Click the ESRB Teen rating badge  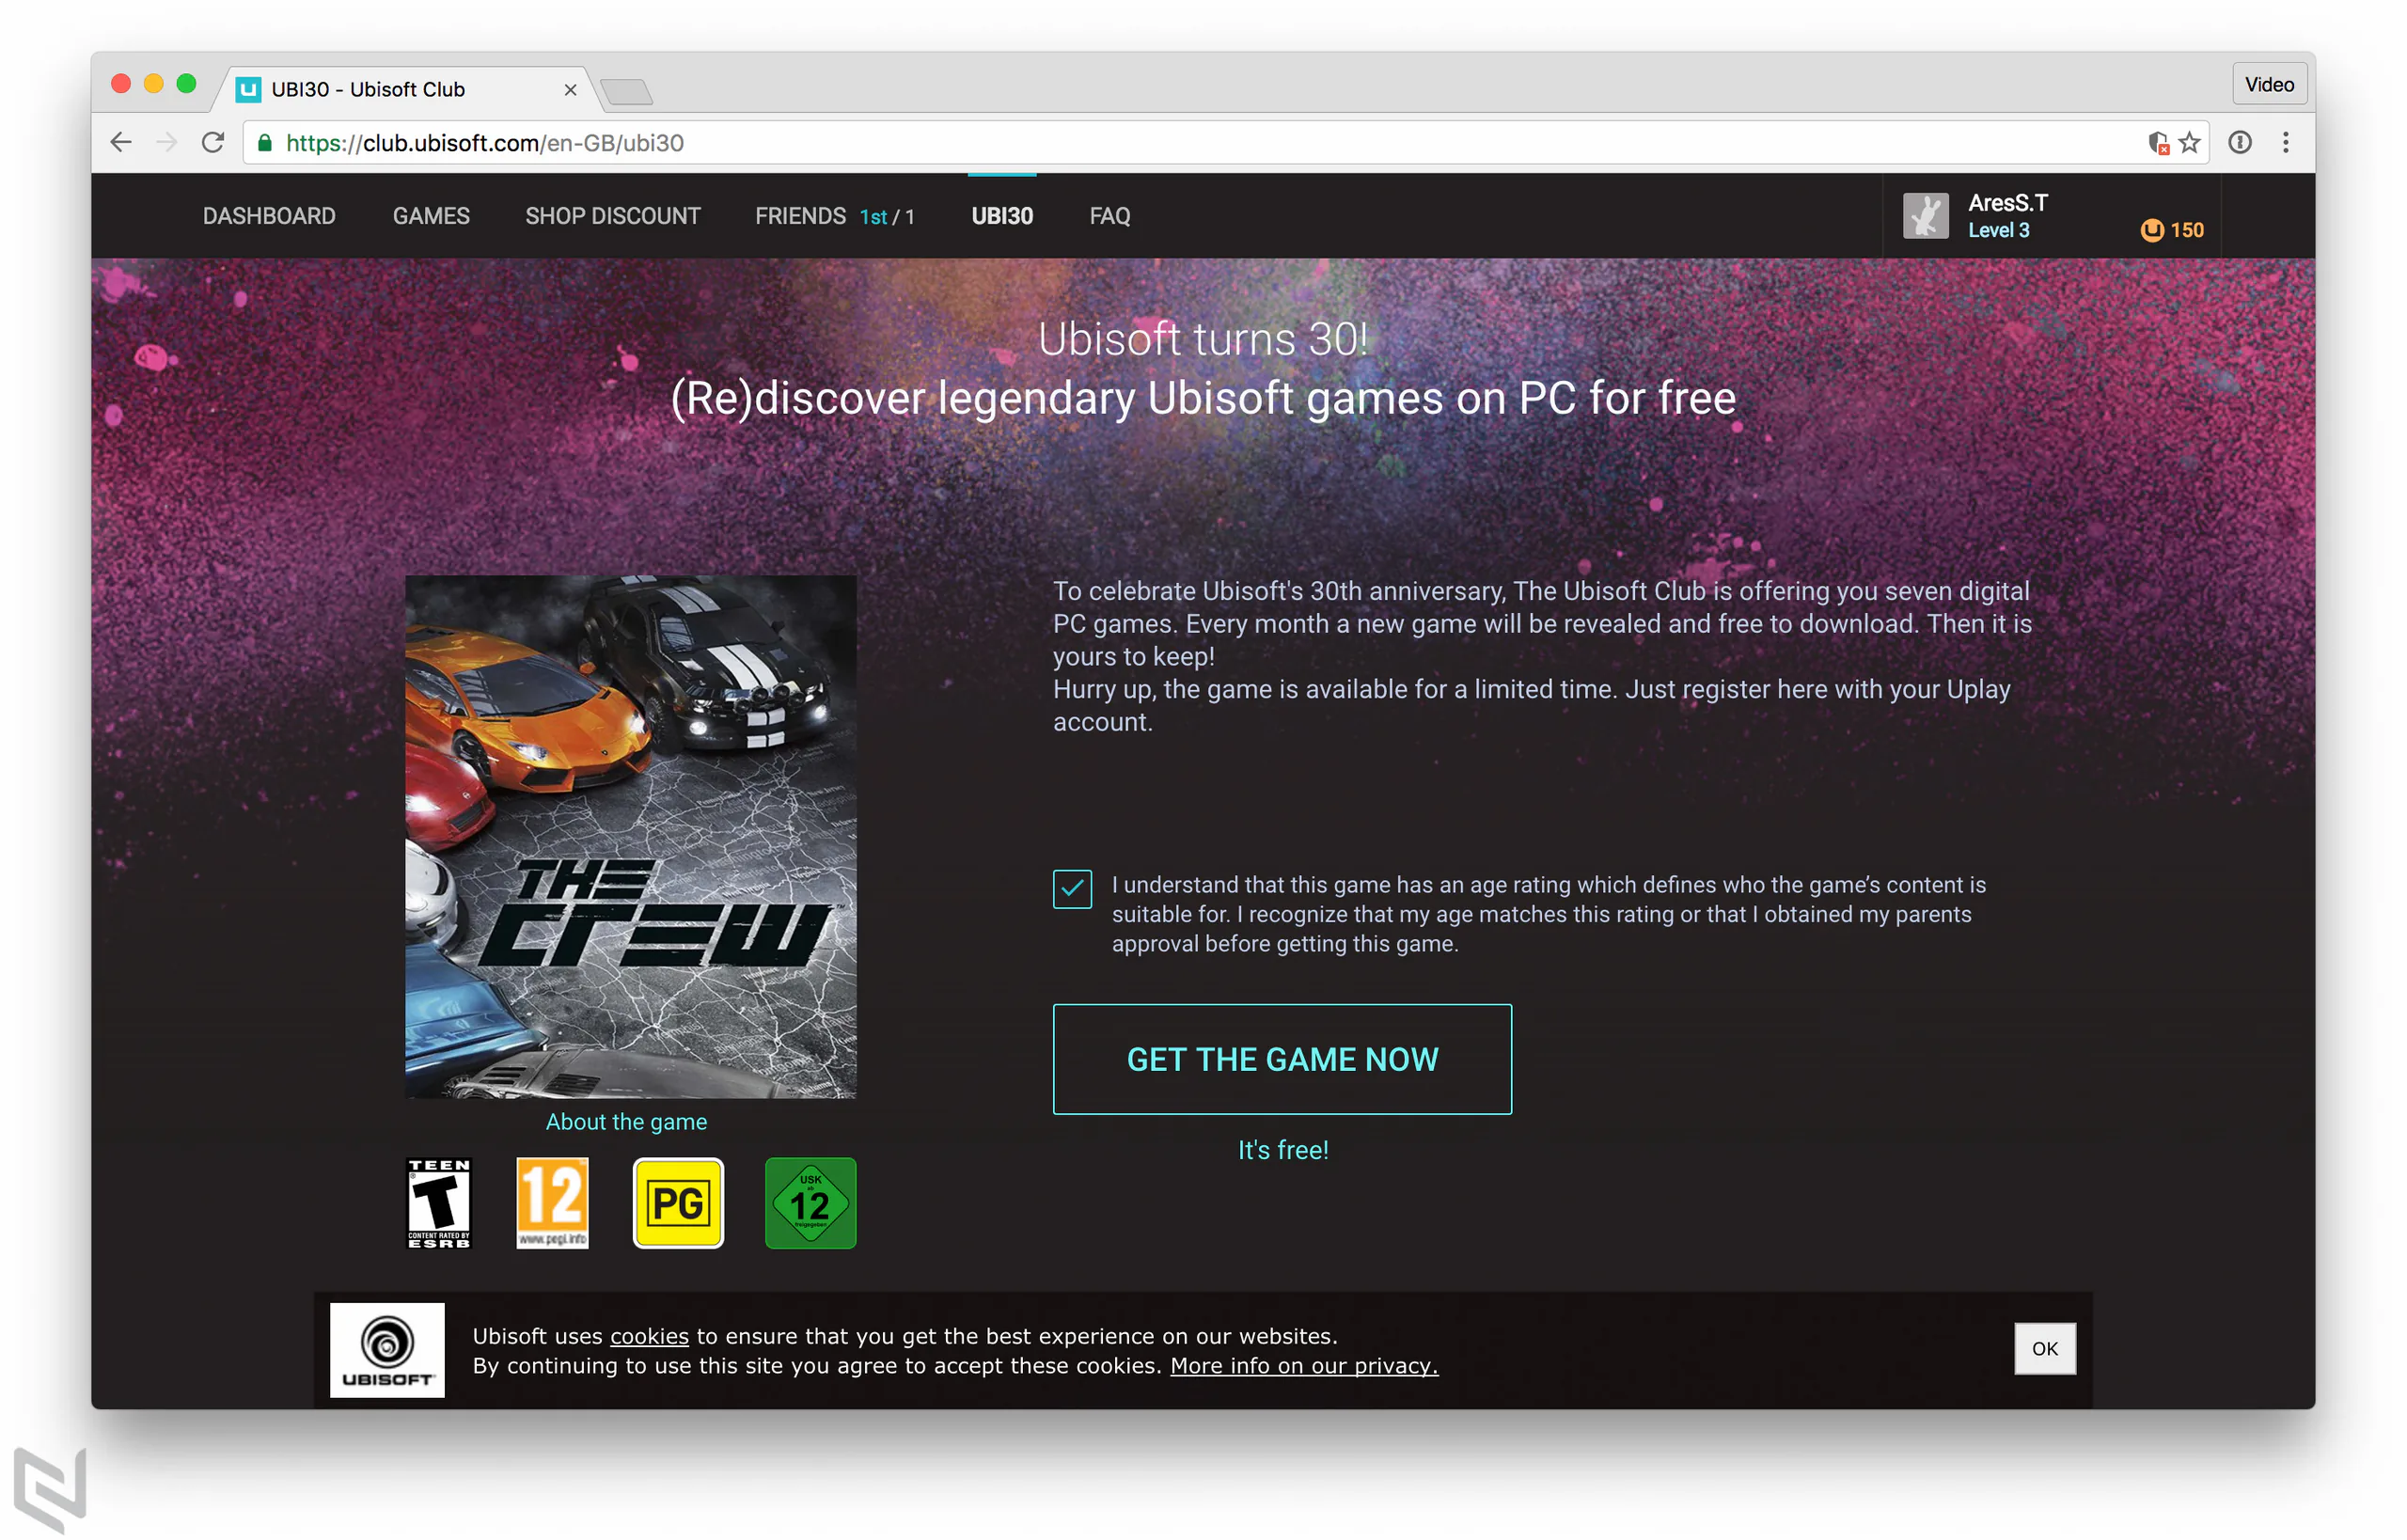point(439,1203)
